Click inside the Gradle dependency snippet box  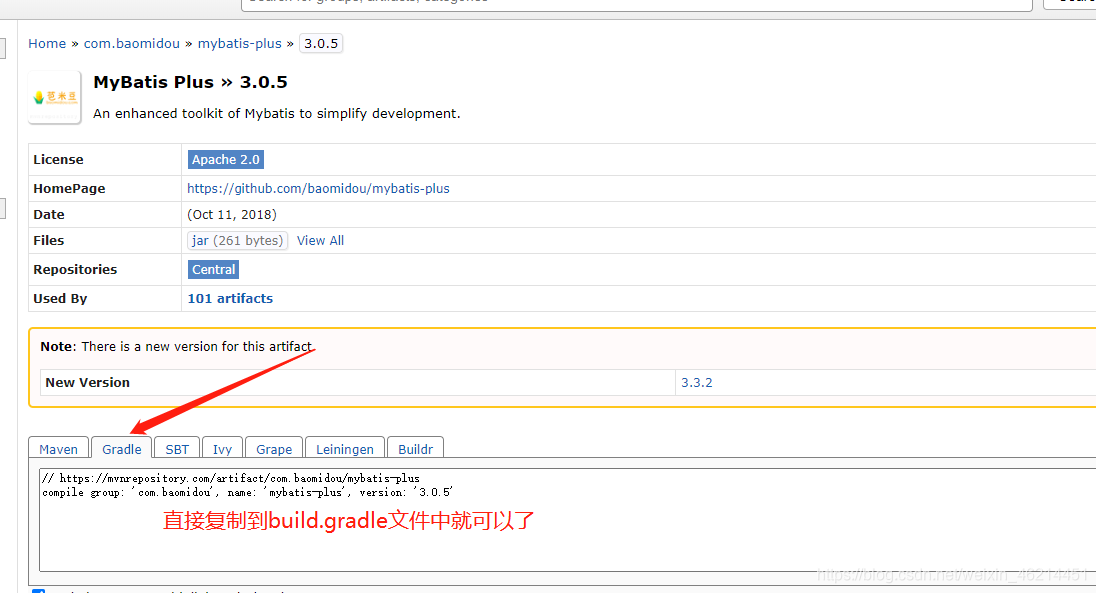[568, 520]
